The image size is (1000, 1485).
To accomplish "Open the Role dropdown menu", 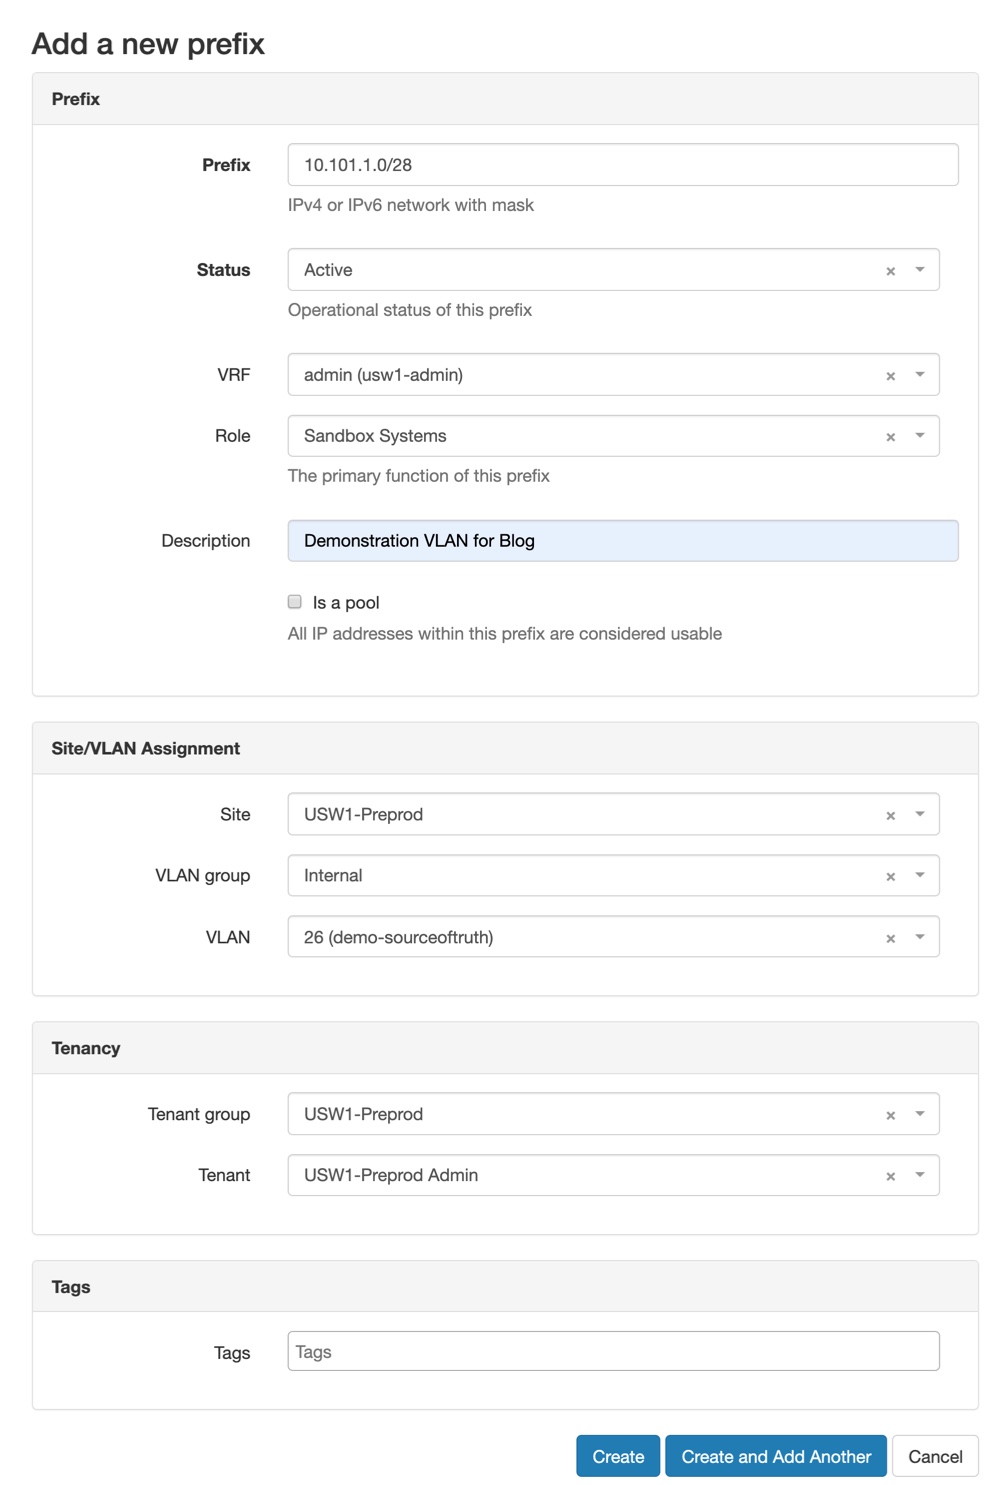I will point(920,436).
